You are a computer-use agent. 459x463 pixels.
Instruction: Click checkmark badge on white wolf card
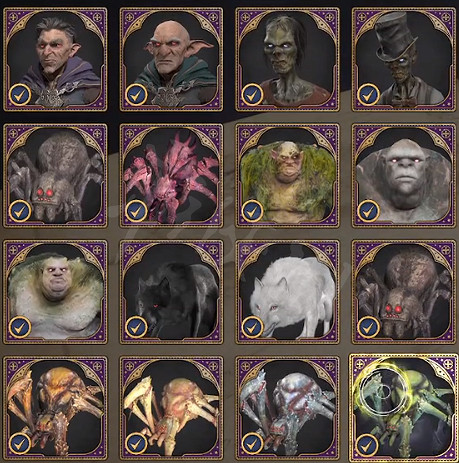(x=252, y=327)
